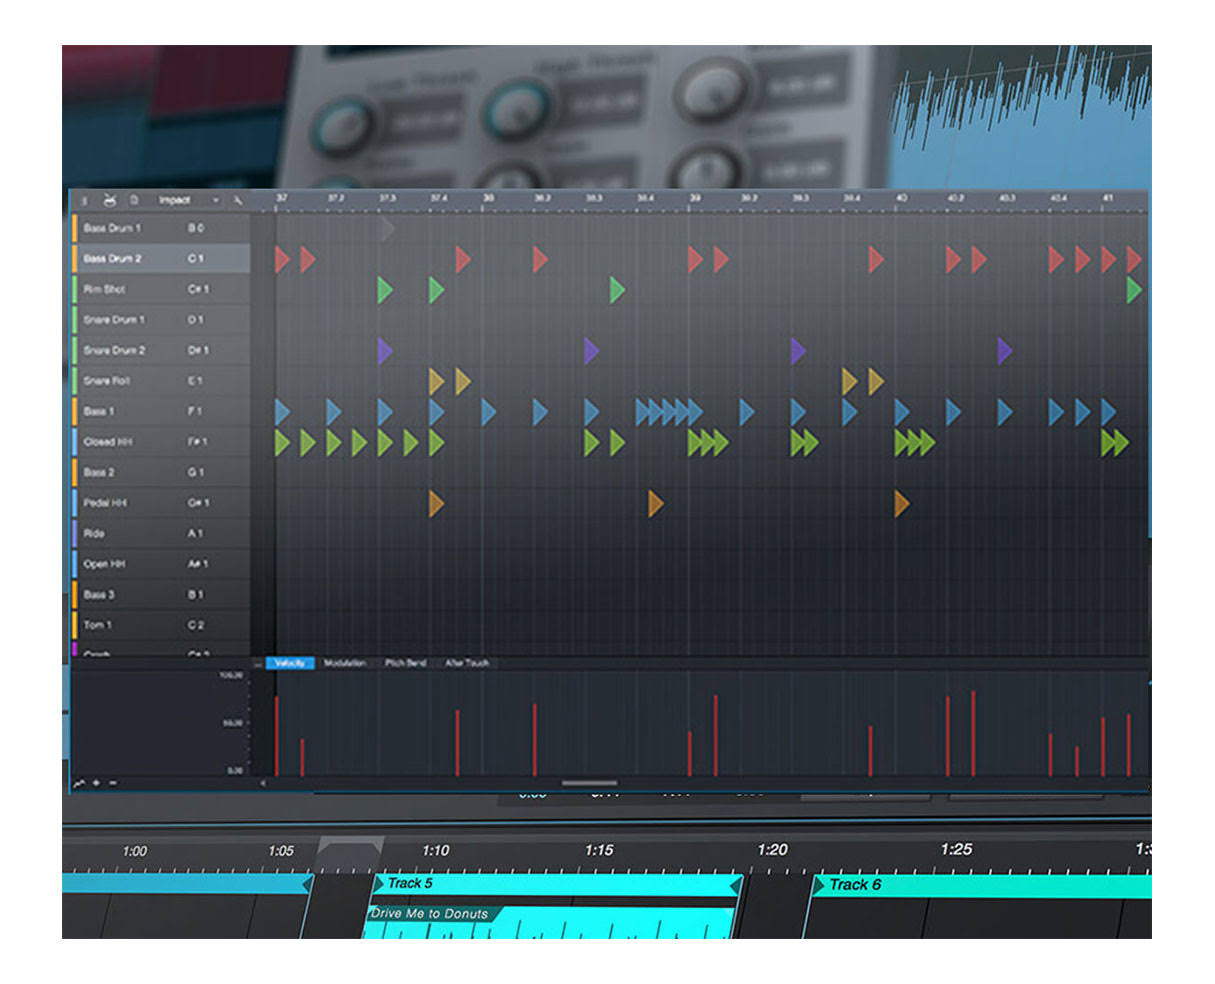The image size is (1215, 984).
Task: Select the Ride row
Action: 160,533
